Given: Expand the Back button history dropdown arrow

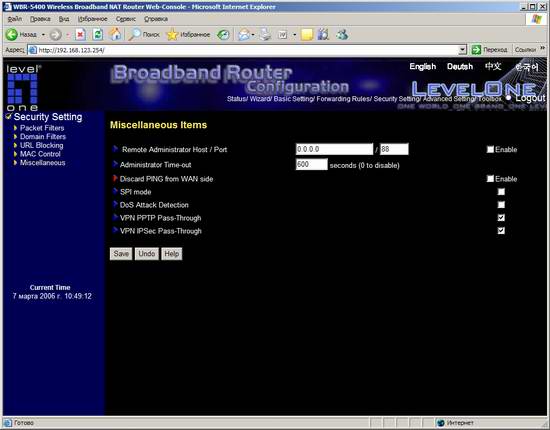Looking at the screenshot, I should [43, 34].
